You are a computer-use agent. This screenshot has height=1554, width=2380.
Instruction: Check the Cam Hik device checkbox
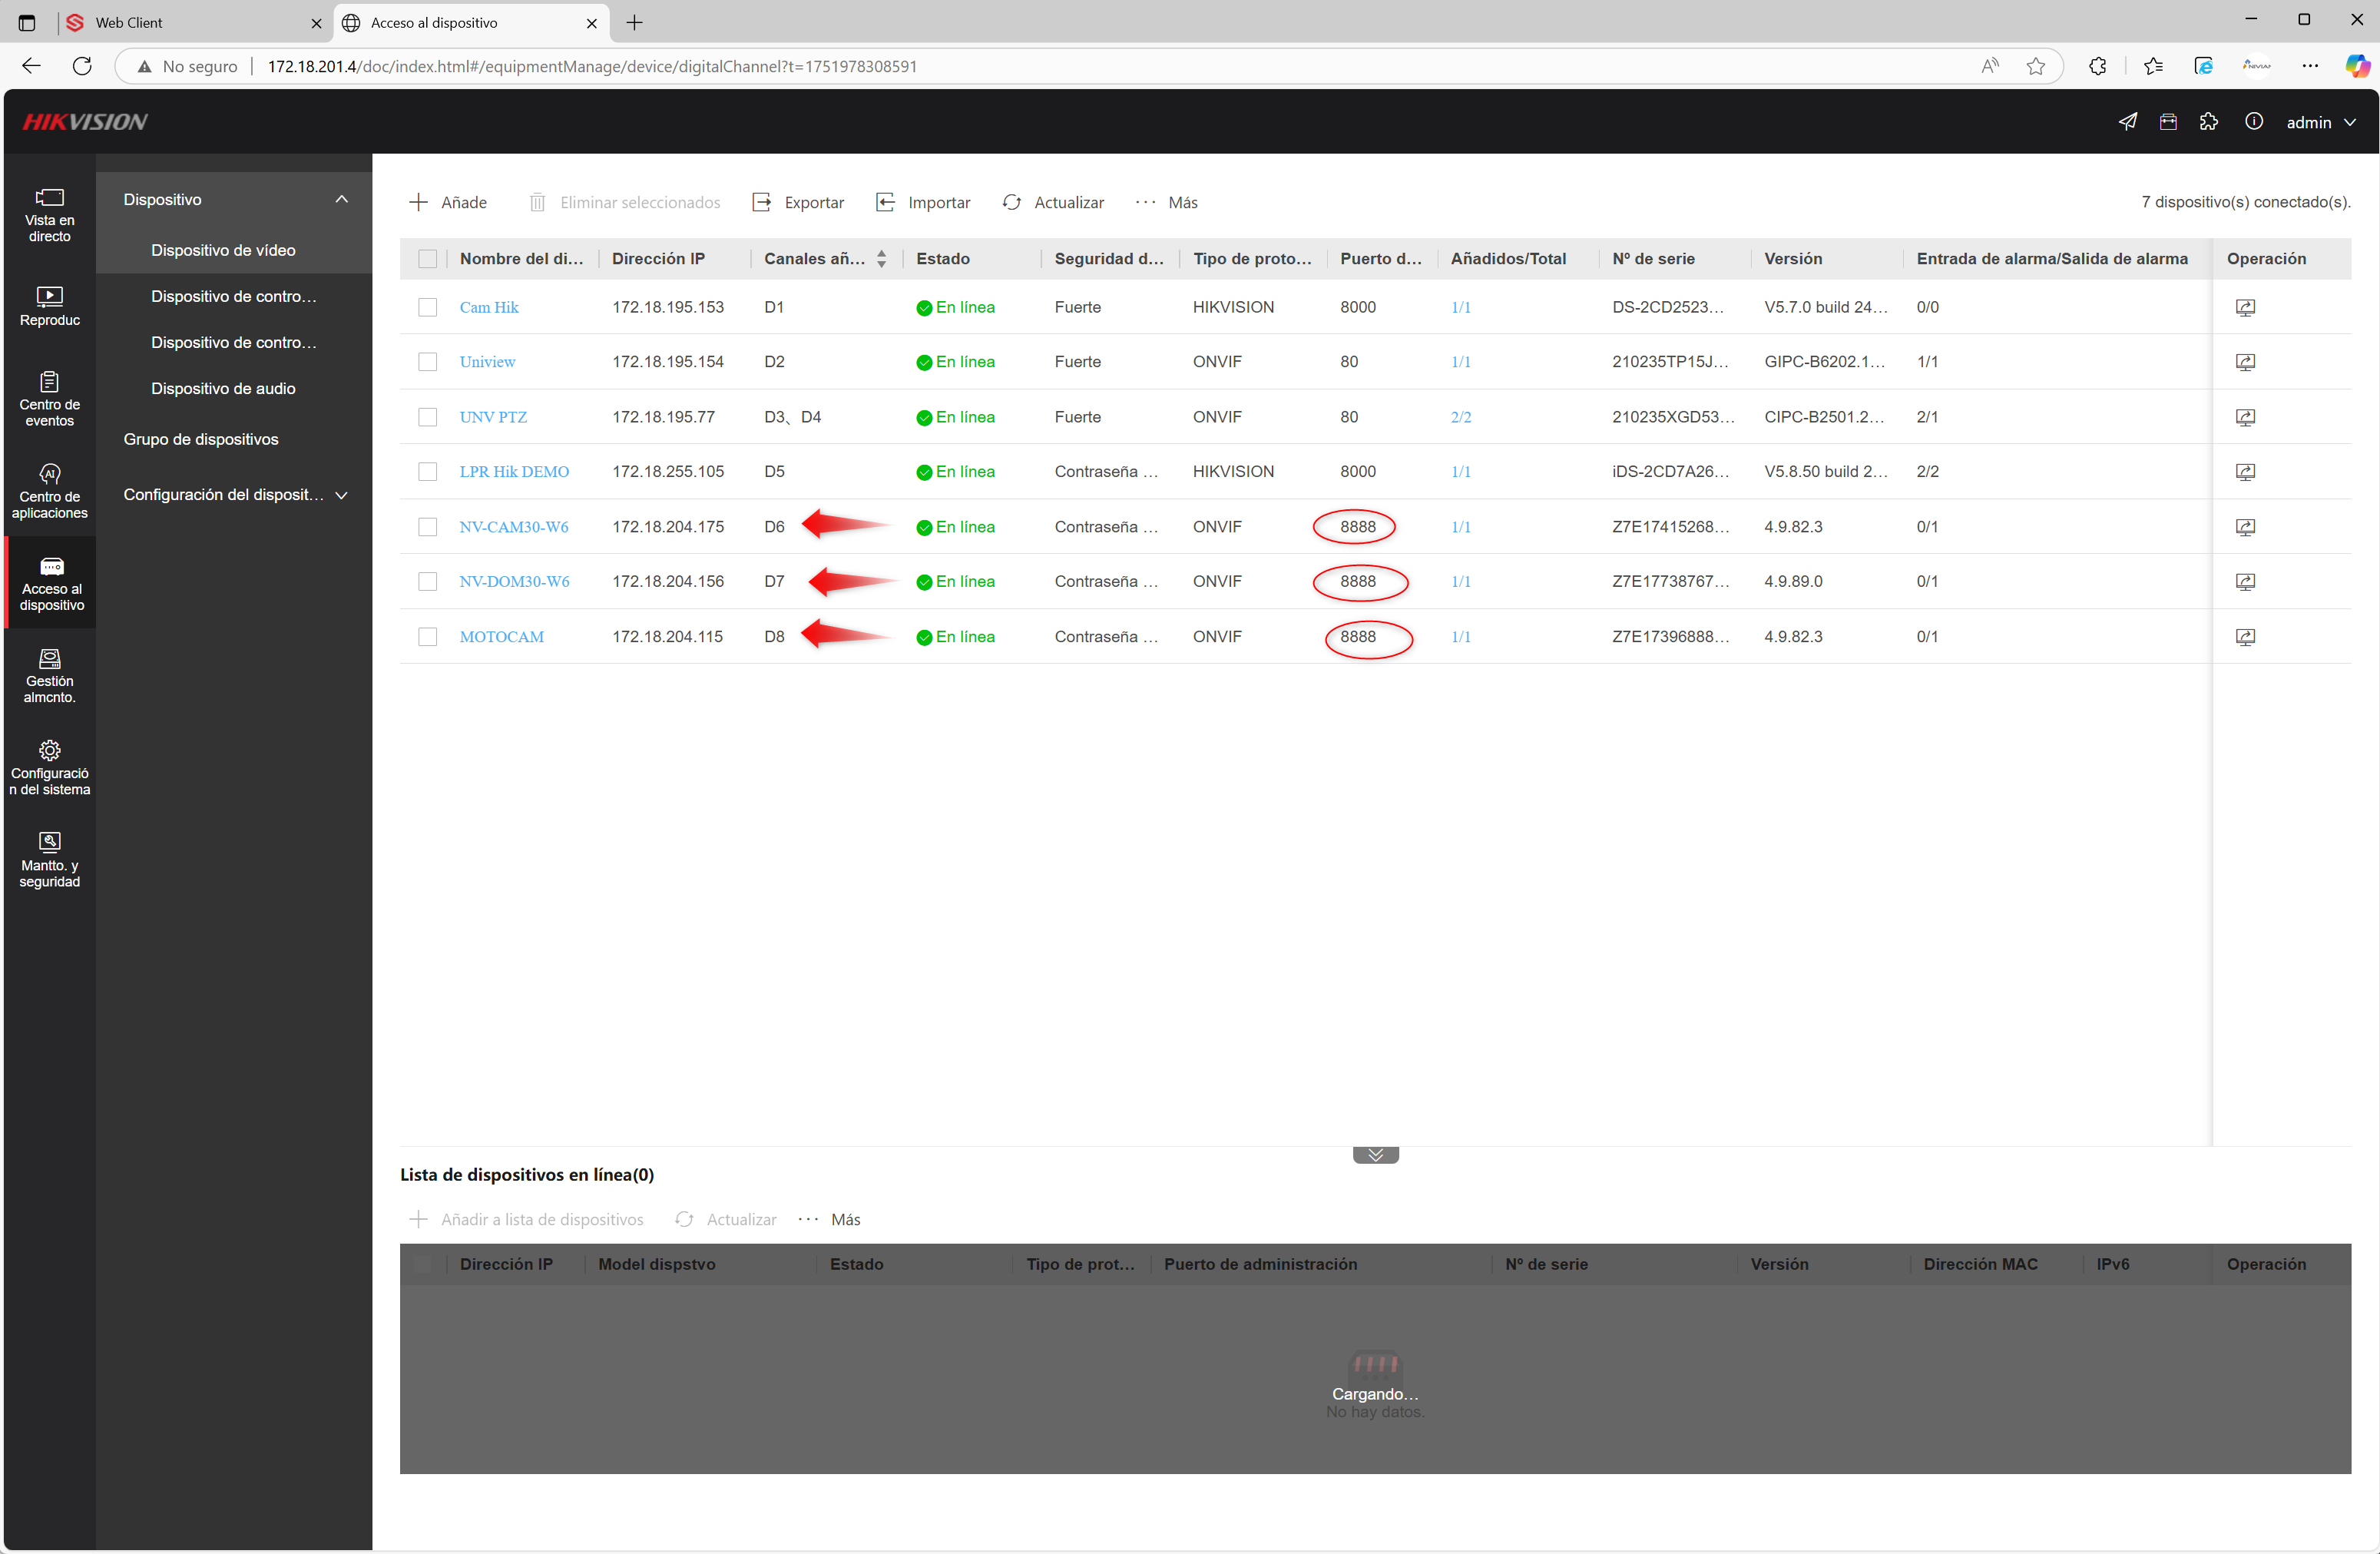coord(427,307)
